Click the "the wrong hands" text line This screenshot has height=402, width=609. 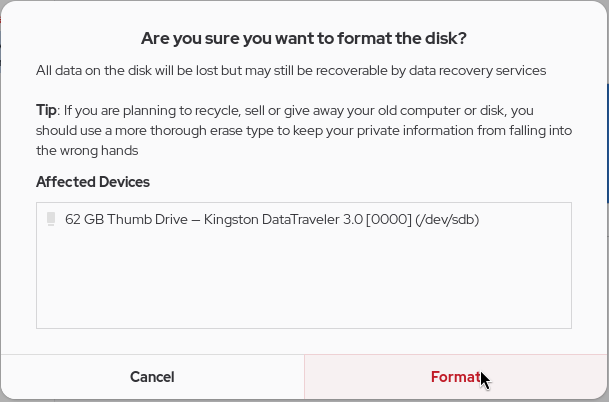click(x=87, y=150)
